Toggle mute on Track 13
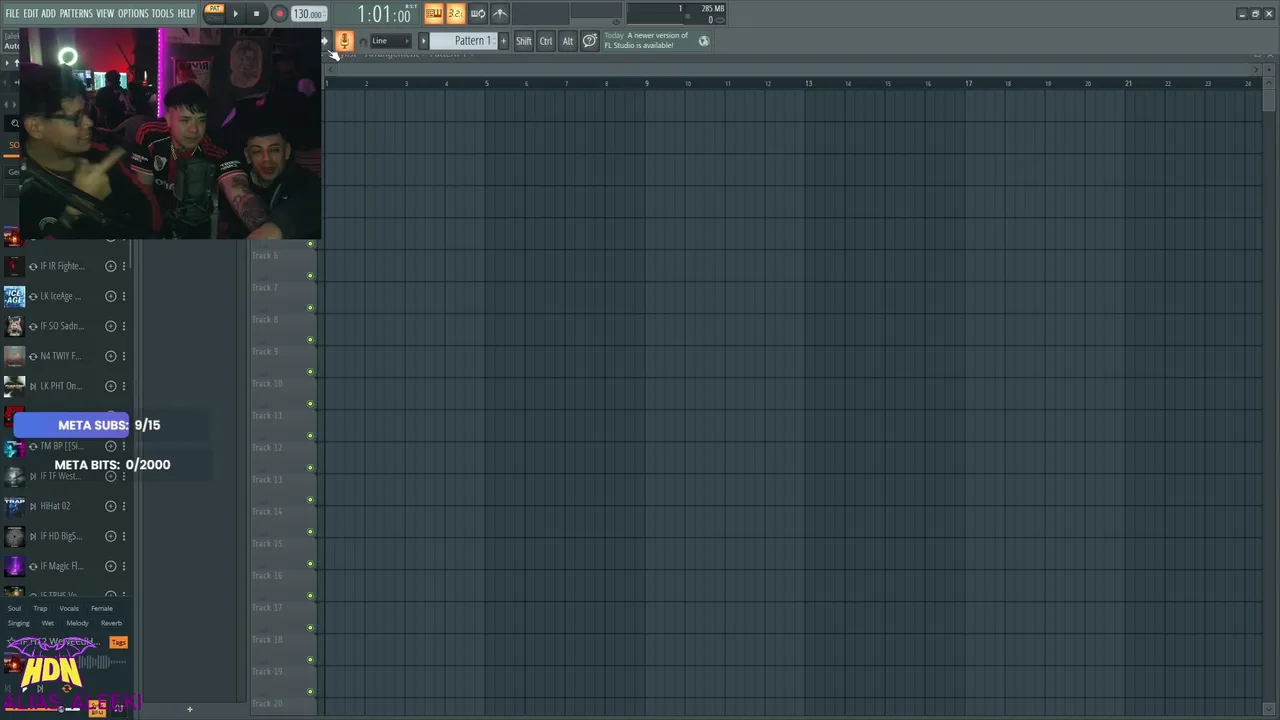 [310, 500]
